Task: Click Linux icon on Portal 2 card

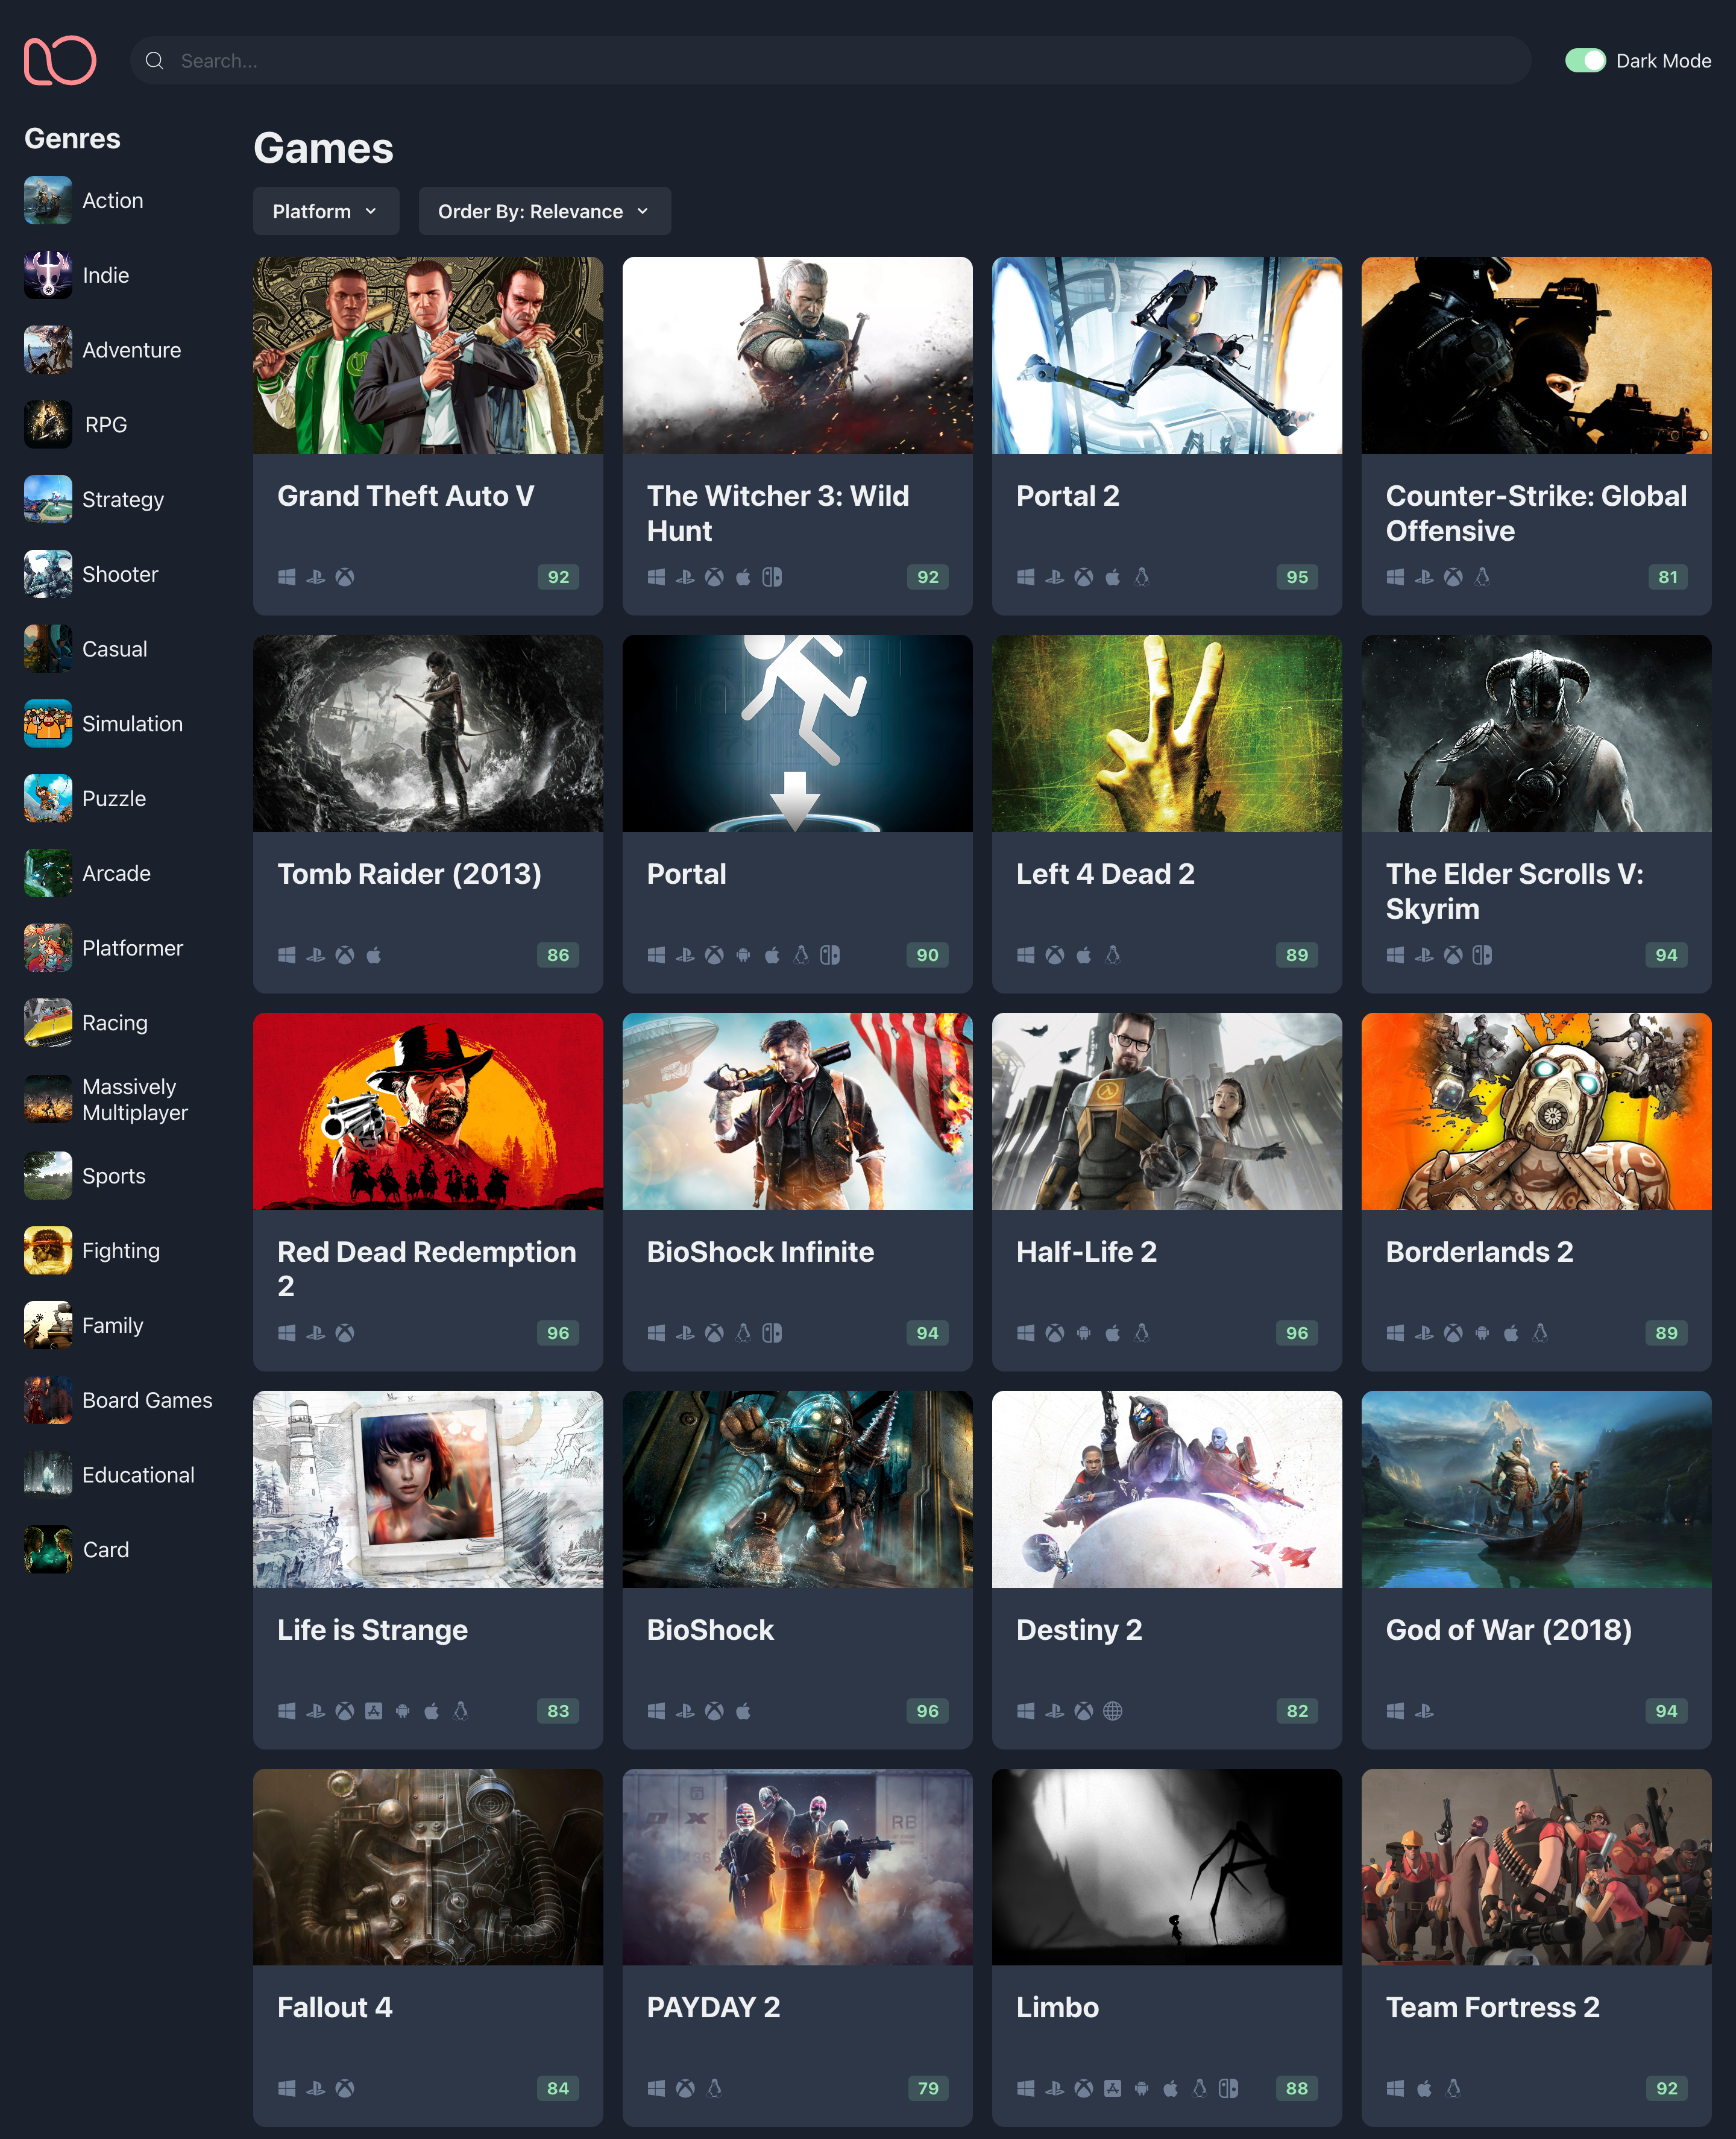Action: 1142,577
